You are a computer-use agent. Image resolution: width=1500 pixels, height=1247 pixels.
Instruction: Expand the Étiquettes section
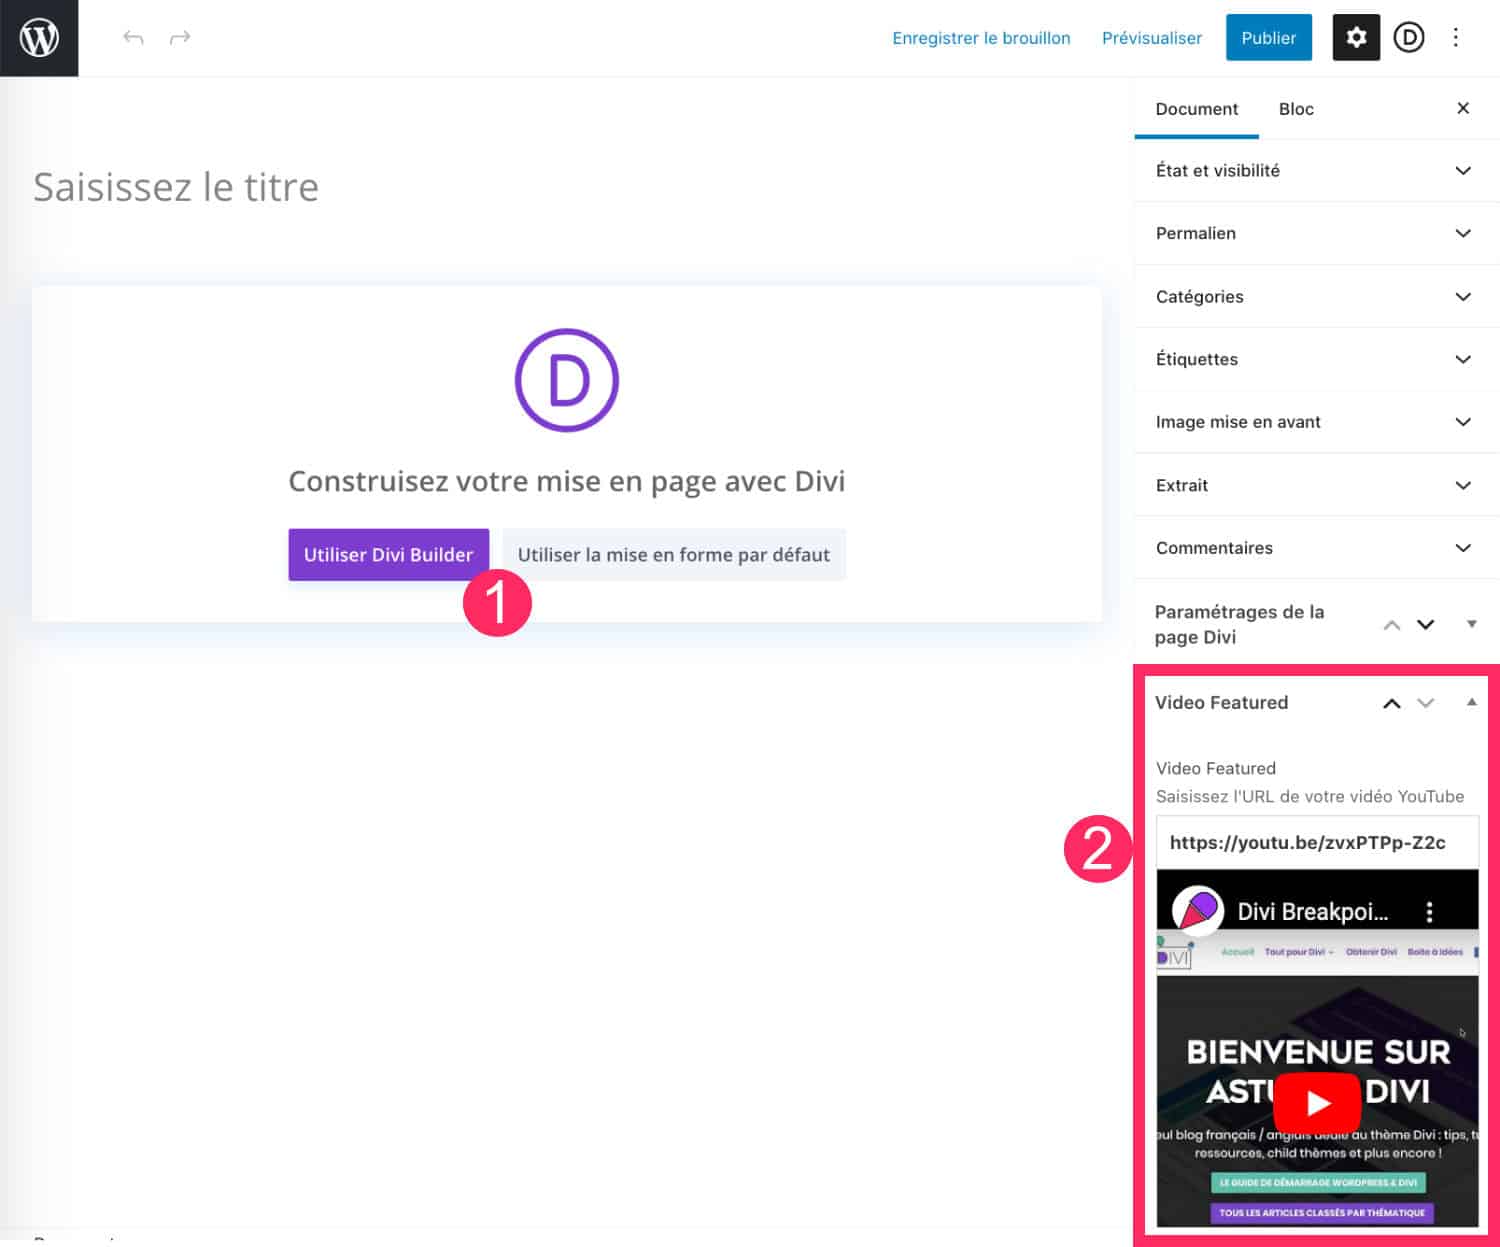tap(1316, 359)
